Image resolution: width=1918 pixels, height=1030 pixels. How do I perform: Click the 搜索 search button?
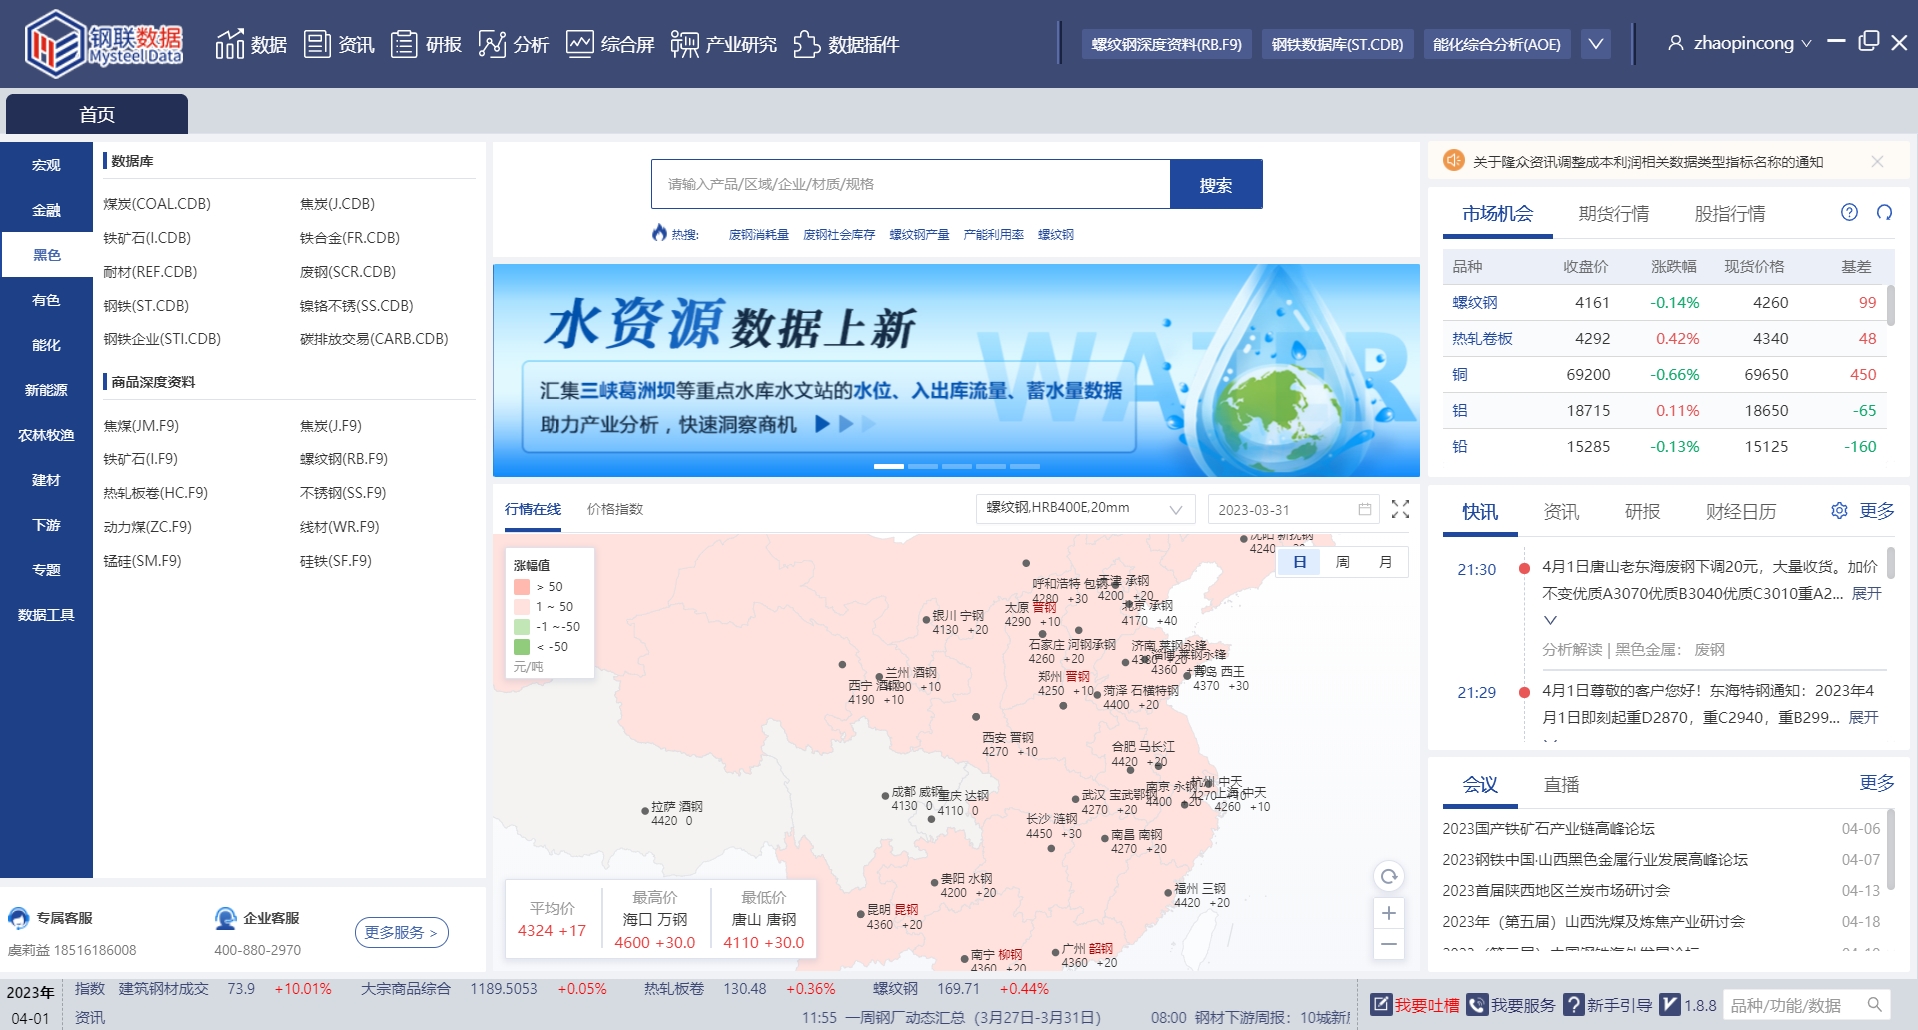[1216, 184]
